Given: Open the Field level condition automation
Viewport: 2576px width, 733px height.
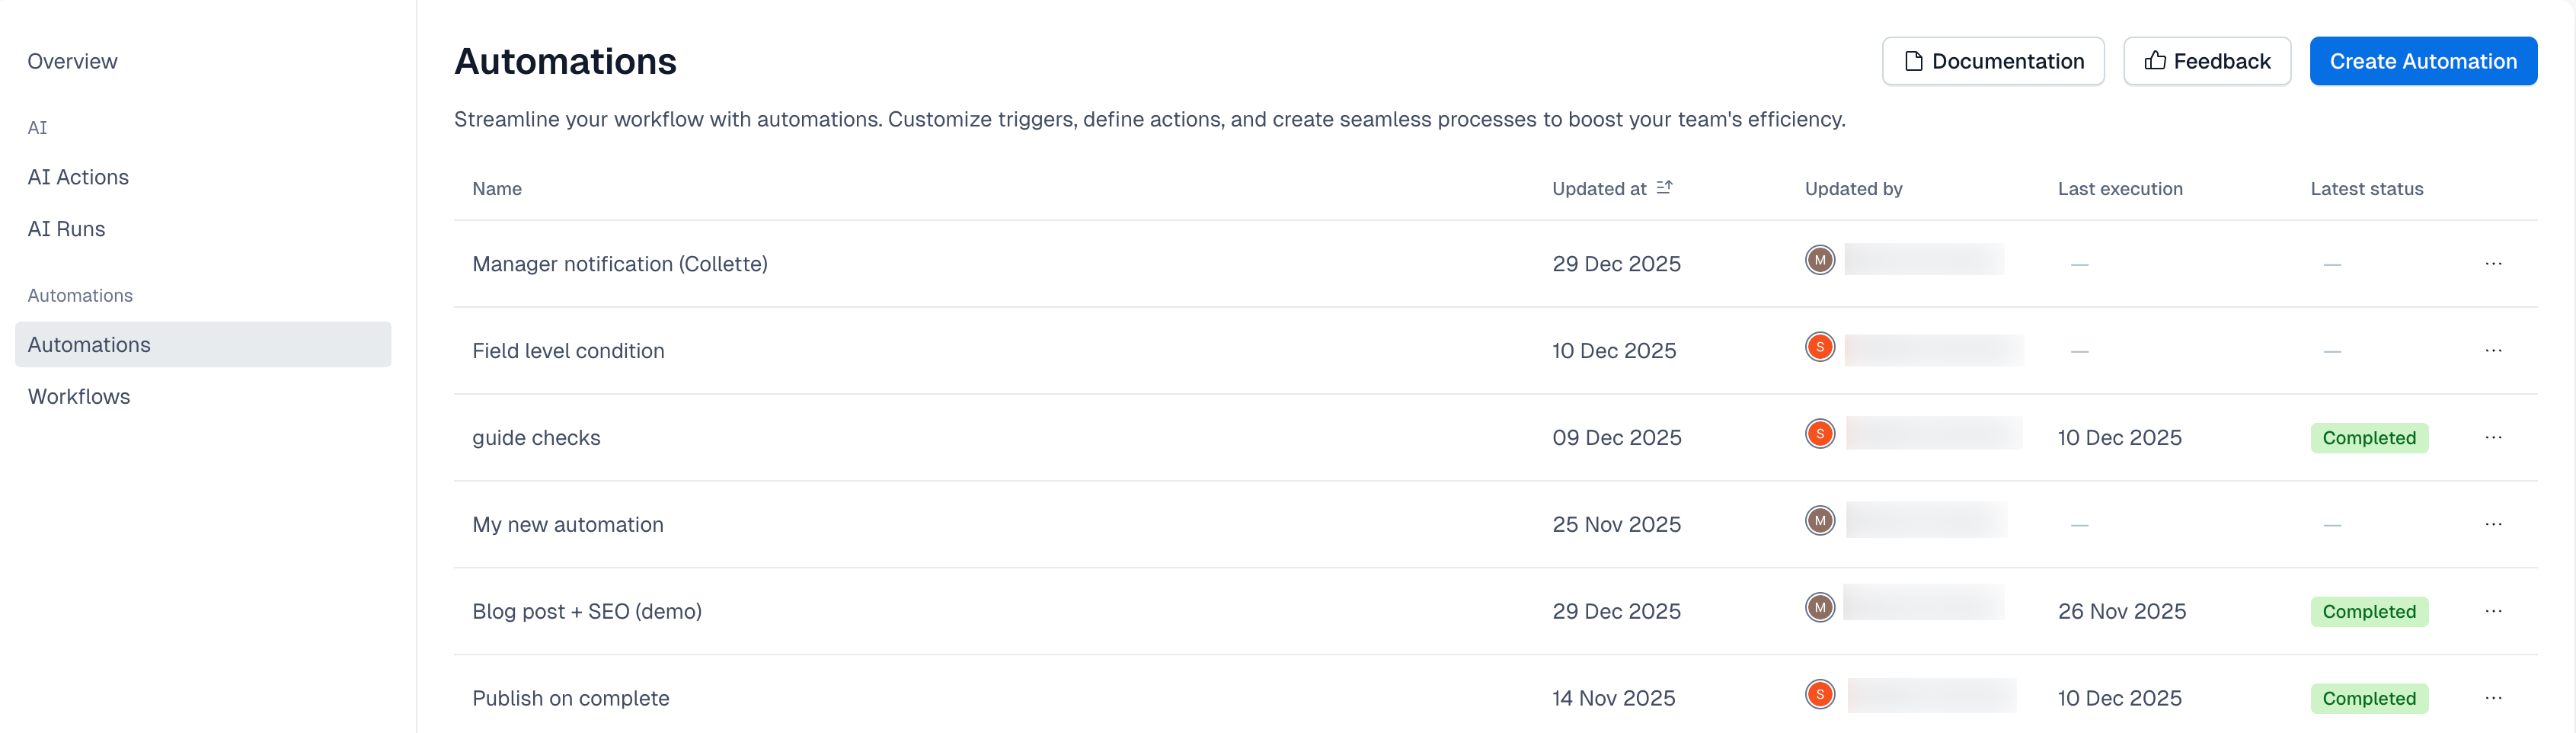Looking at the screenshot, I should point(568,351).
